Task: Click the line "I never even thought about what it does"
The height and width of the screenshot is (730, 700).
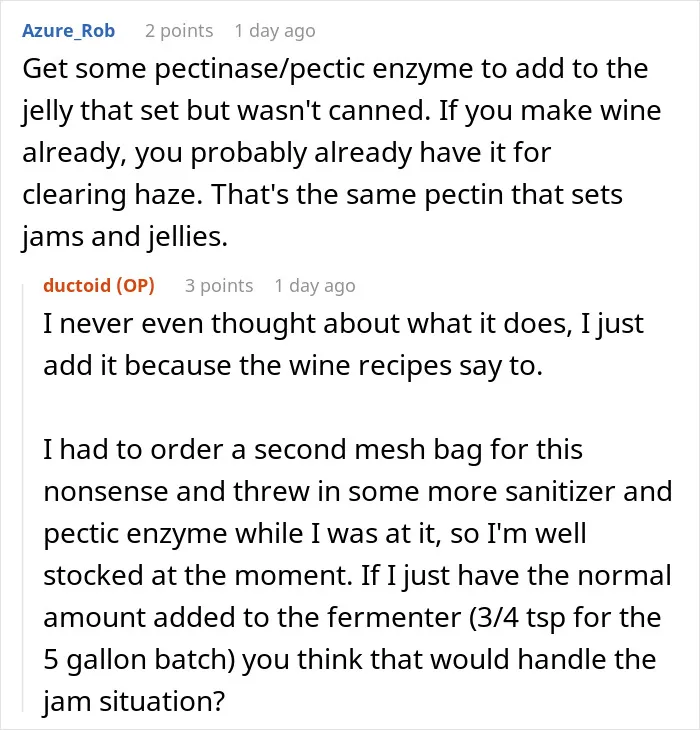Action: [343, 324]
